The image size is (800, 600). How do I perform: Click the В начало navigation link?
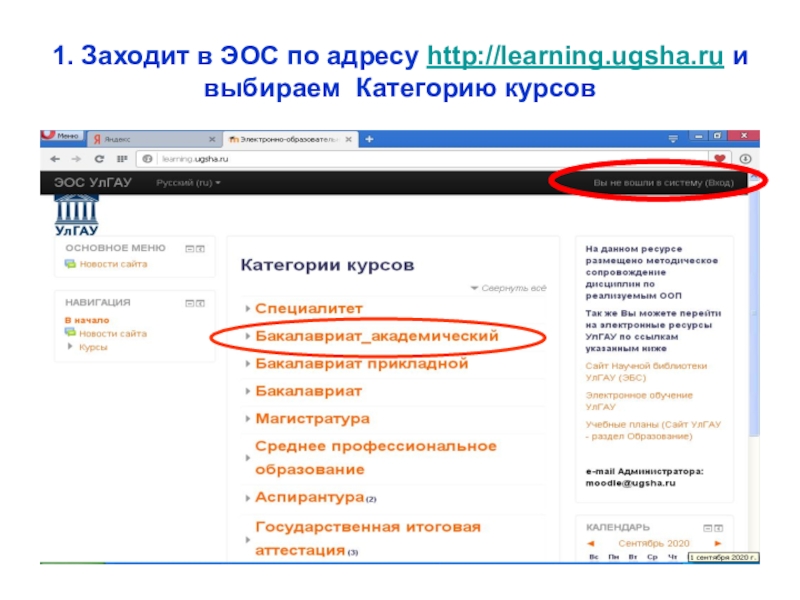click(87, 320)
